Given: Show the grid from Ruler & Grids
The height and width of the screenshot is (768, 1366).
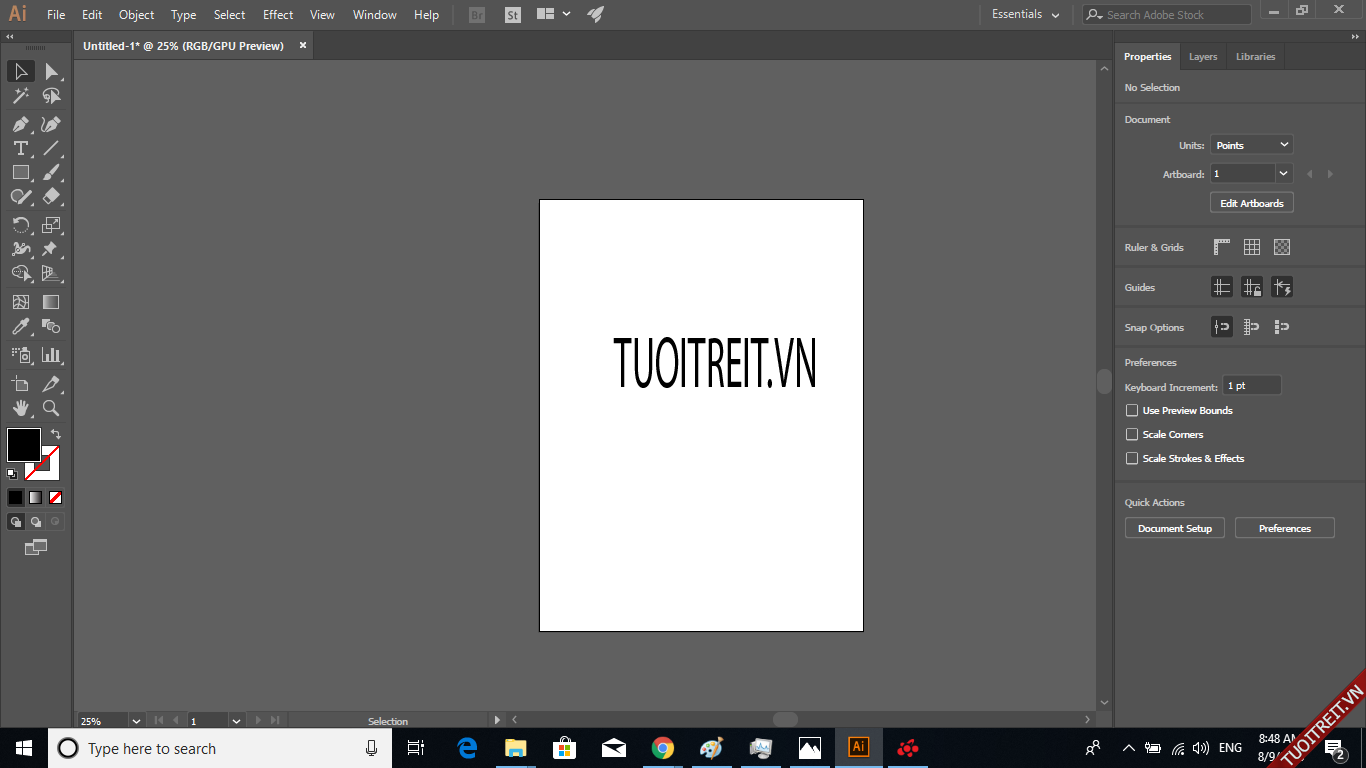Looking at the screenshot, I should (x=1251, y=247).
